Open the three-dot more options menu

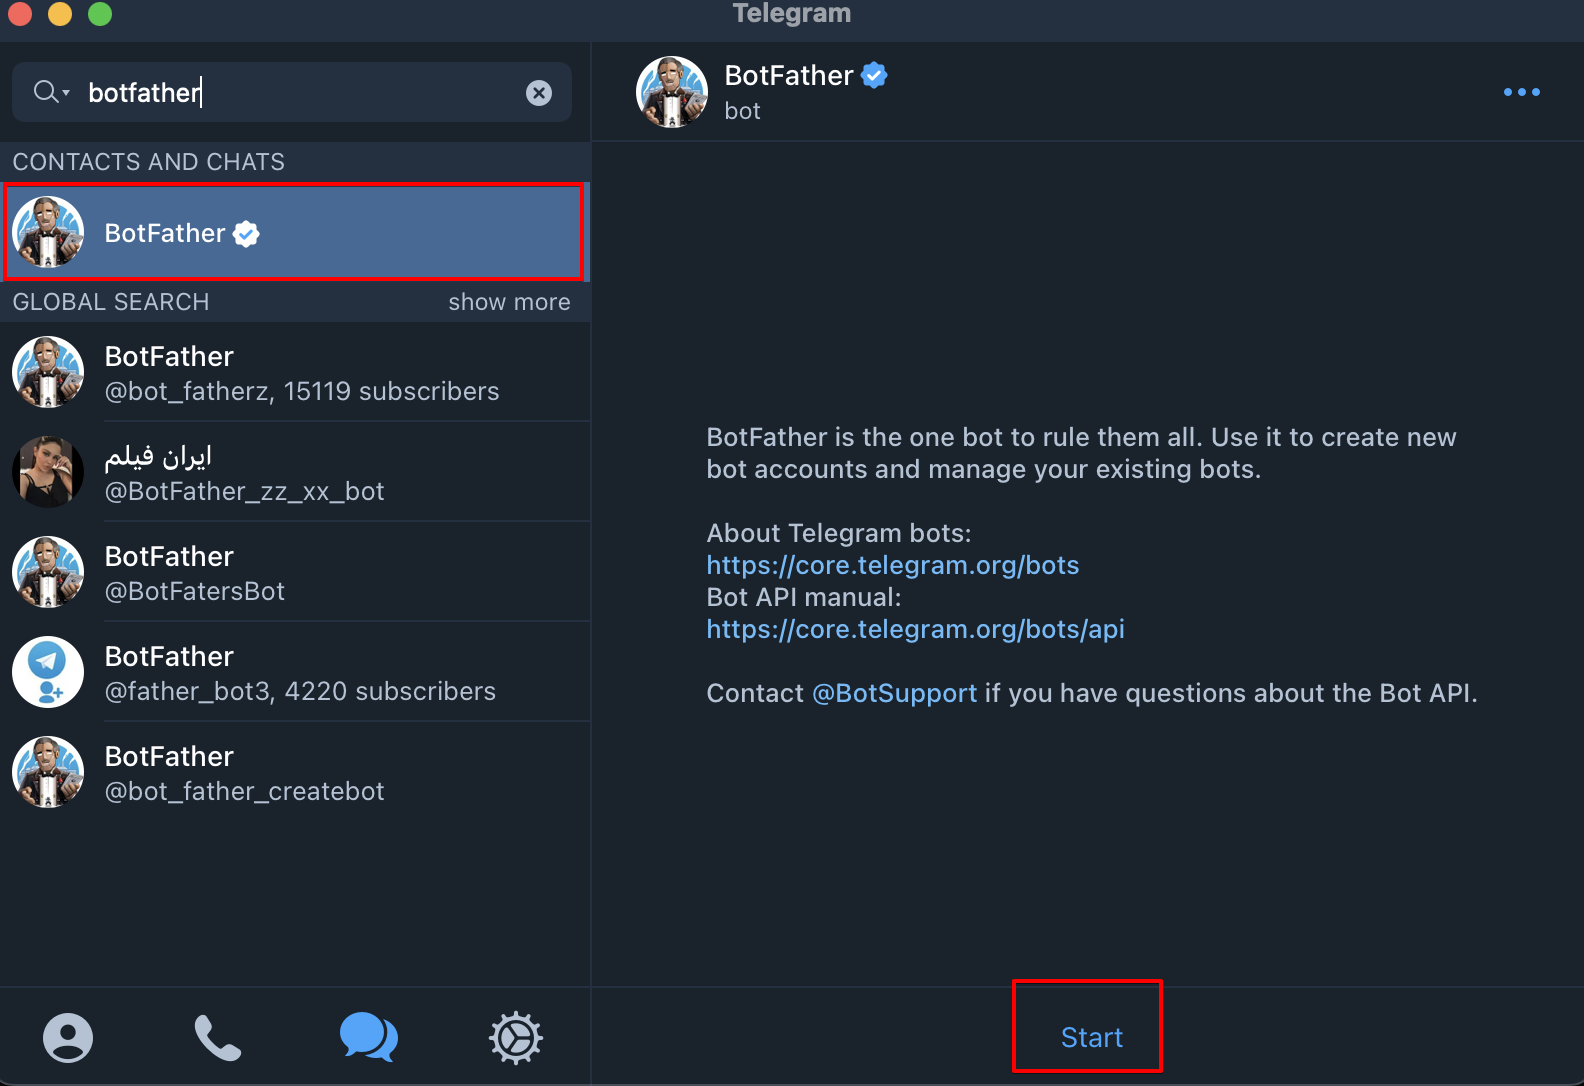[x=1522, y=92]
